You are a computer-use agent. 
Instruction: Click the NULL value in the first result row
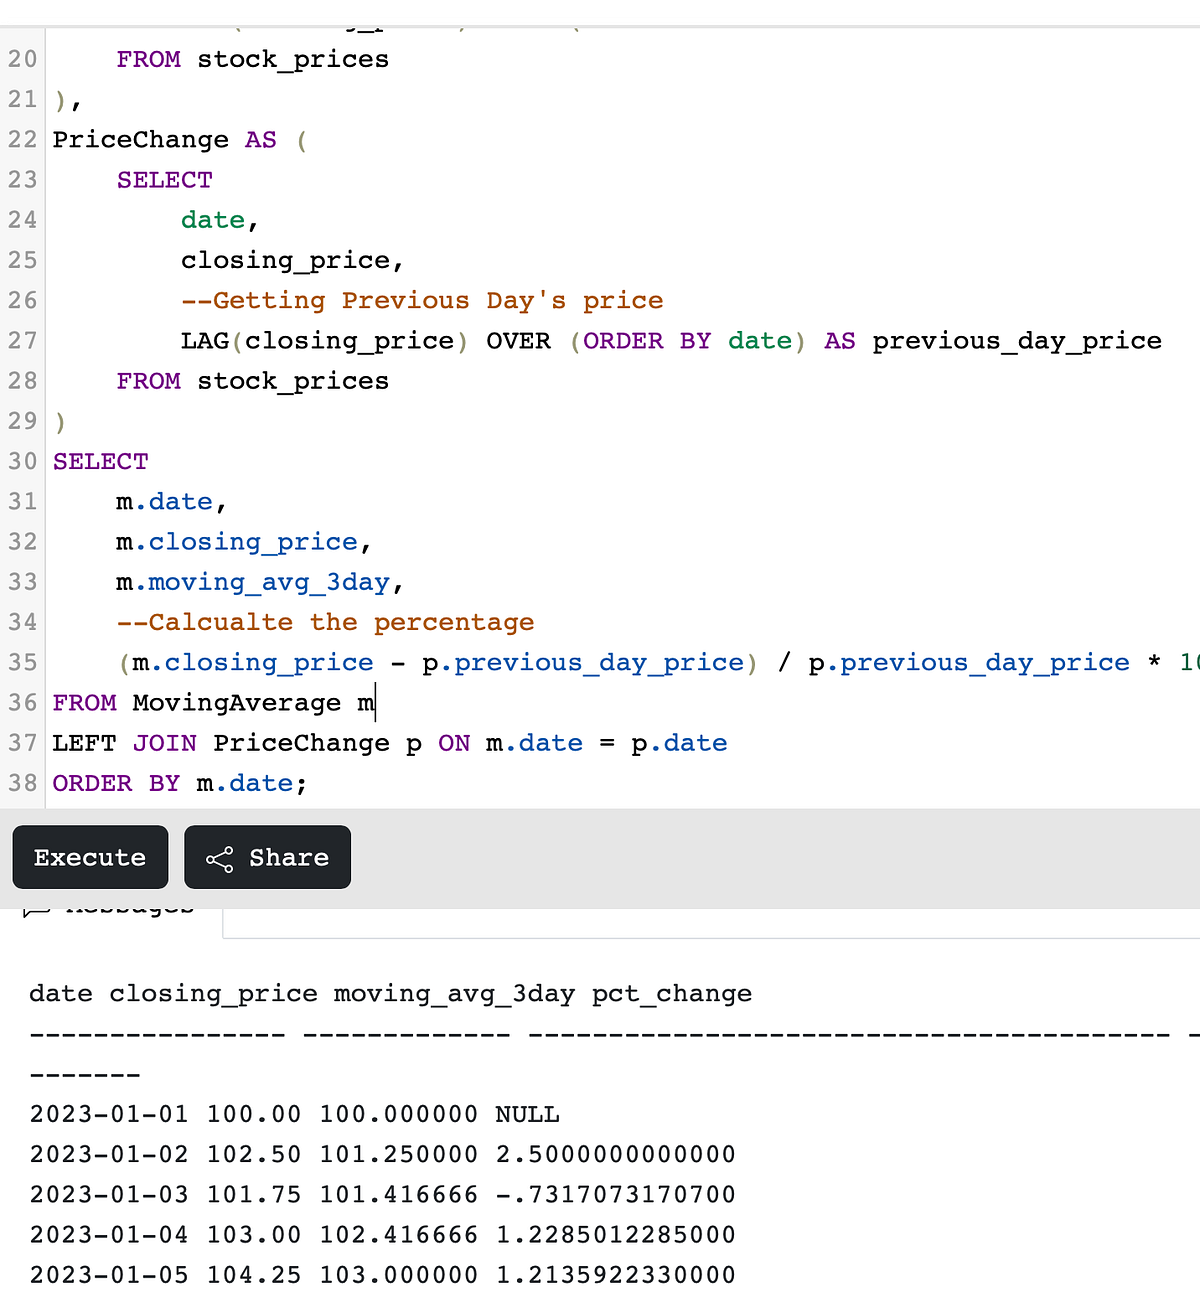527,1113
